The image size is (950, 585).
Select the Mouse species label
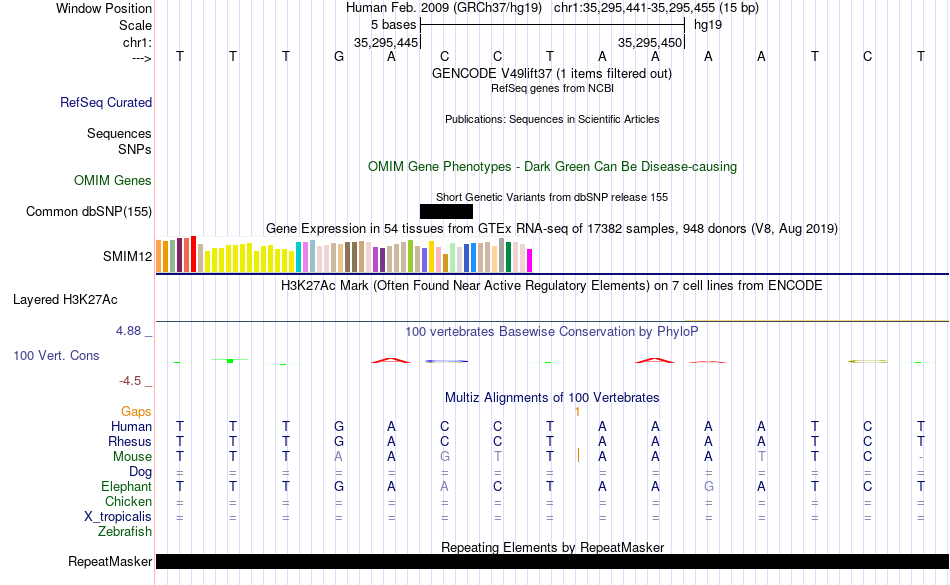132,457
